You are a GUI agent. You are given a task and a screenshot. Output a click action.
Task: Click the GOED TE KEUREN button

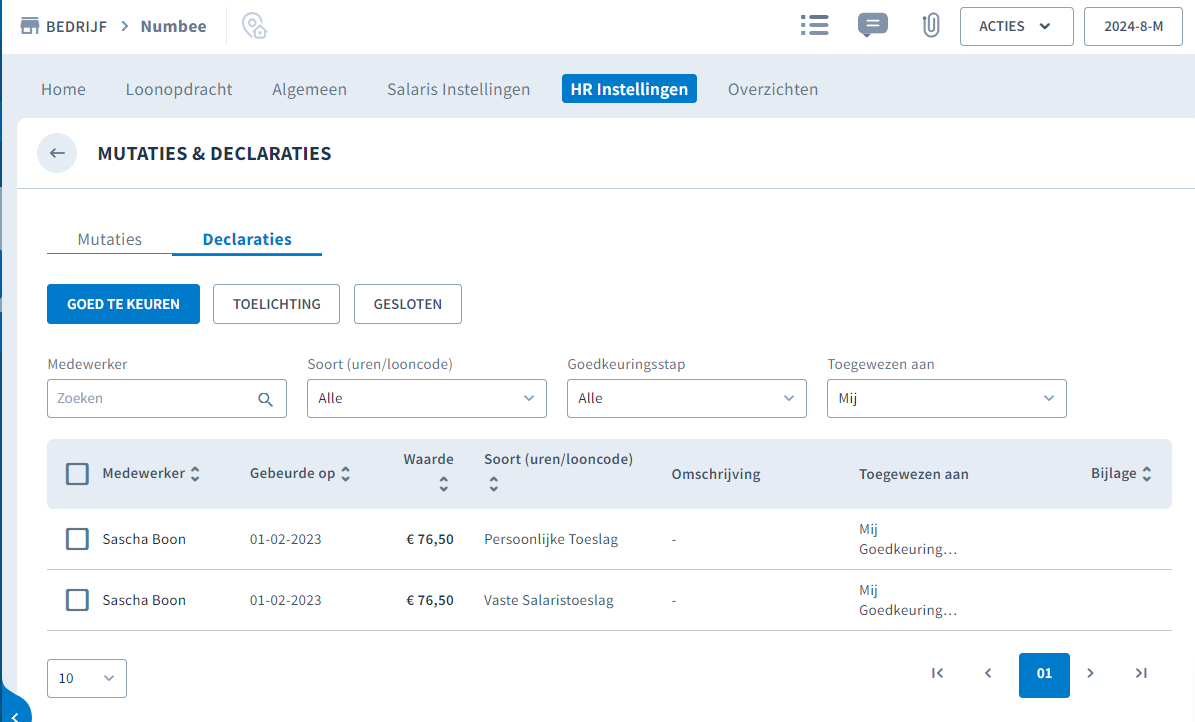tap(123, 304)
